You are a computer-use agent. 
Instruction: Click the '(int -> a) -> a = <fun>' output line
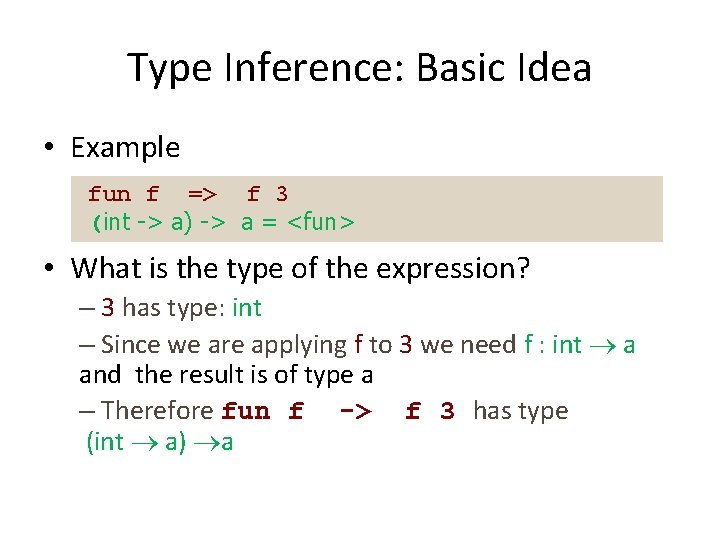[x=222, y=222]
